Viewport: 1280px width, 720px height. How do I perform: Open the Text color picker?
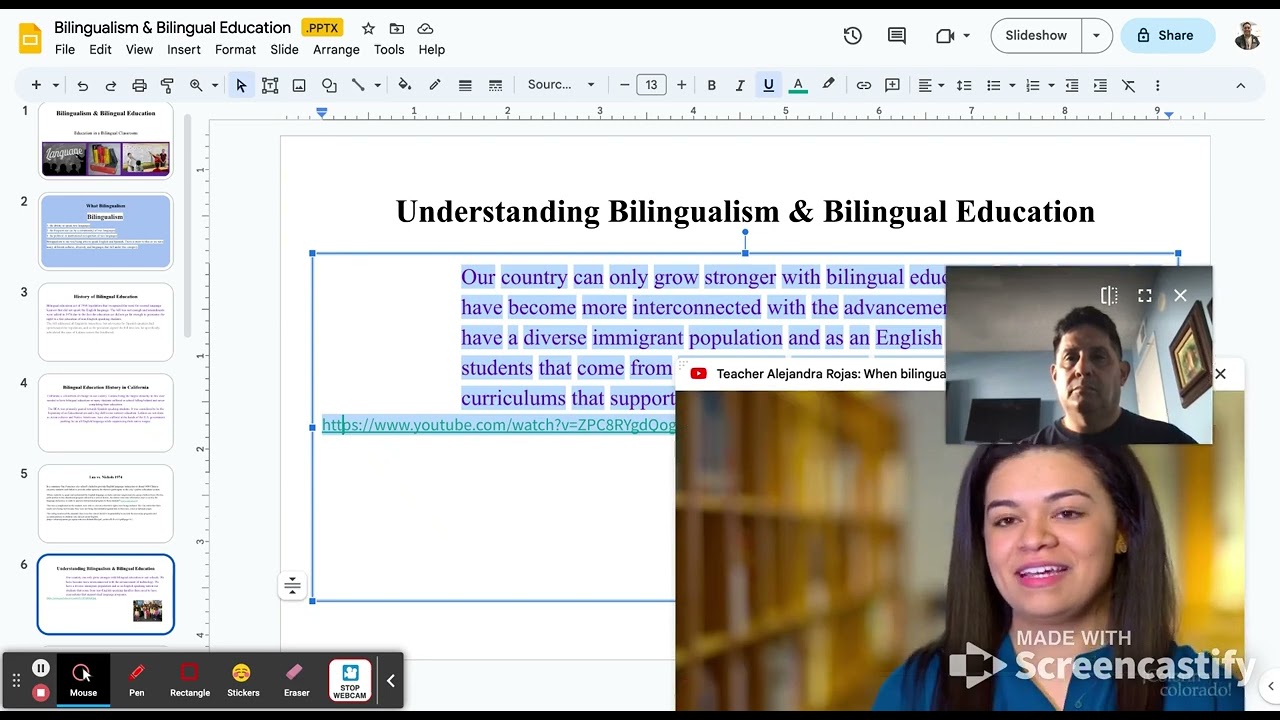click(x=798, y=86)
